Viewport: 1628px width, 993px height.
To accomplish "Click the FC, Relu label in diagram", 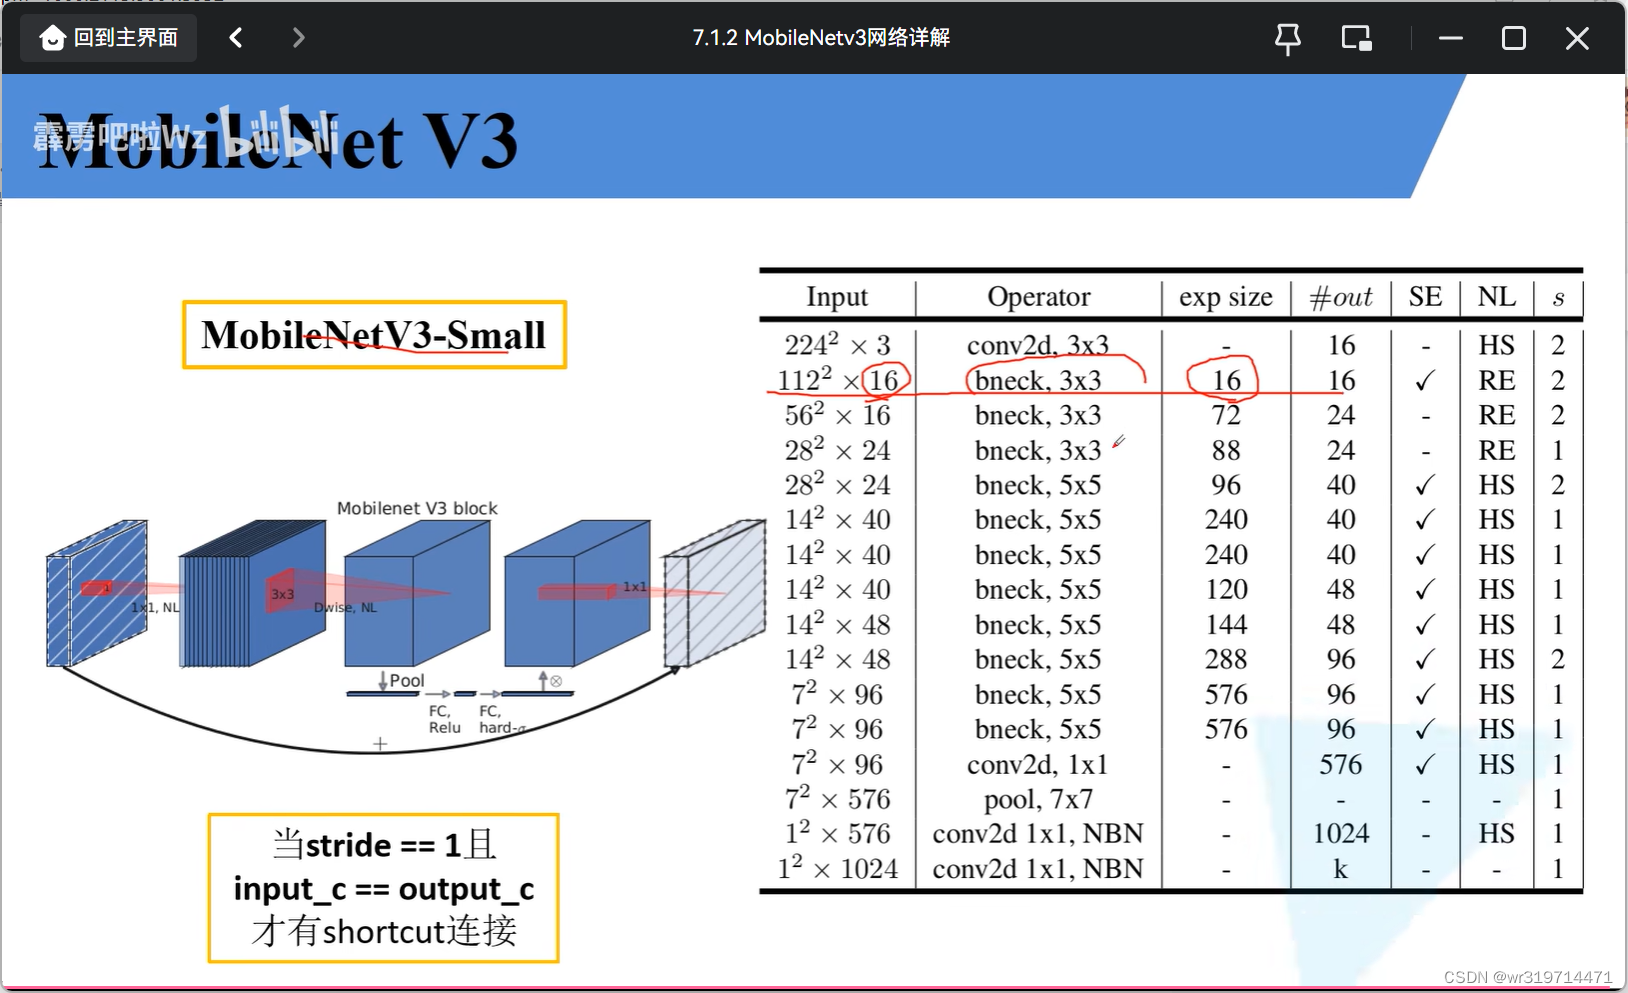I will click(444, 719).
